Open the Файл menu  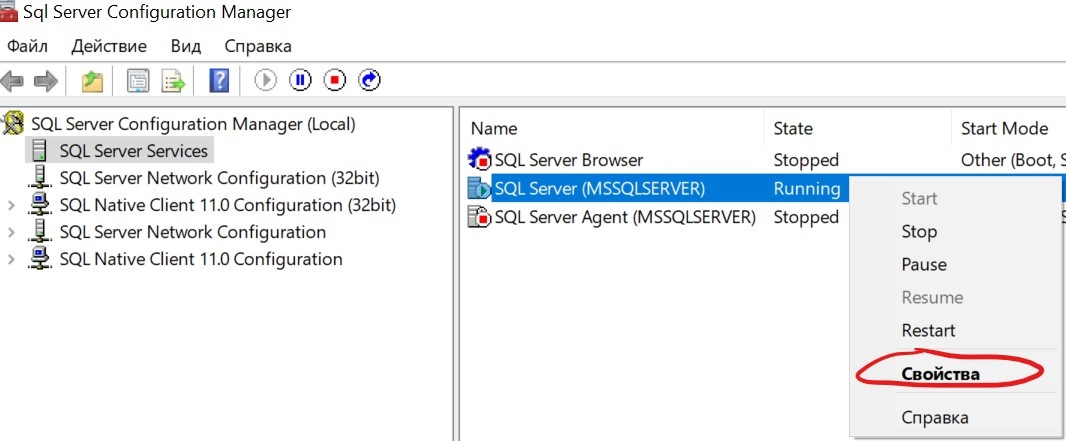(x=27, y=46)
